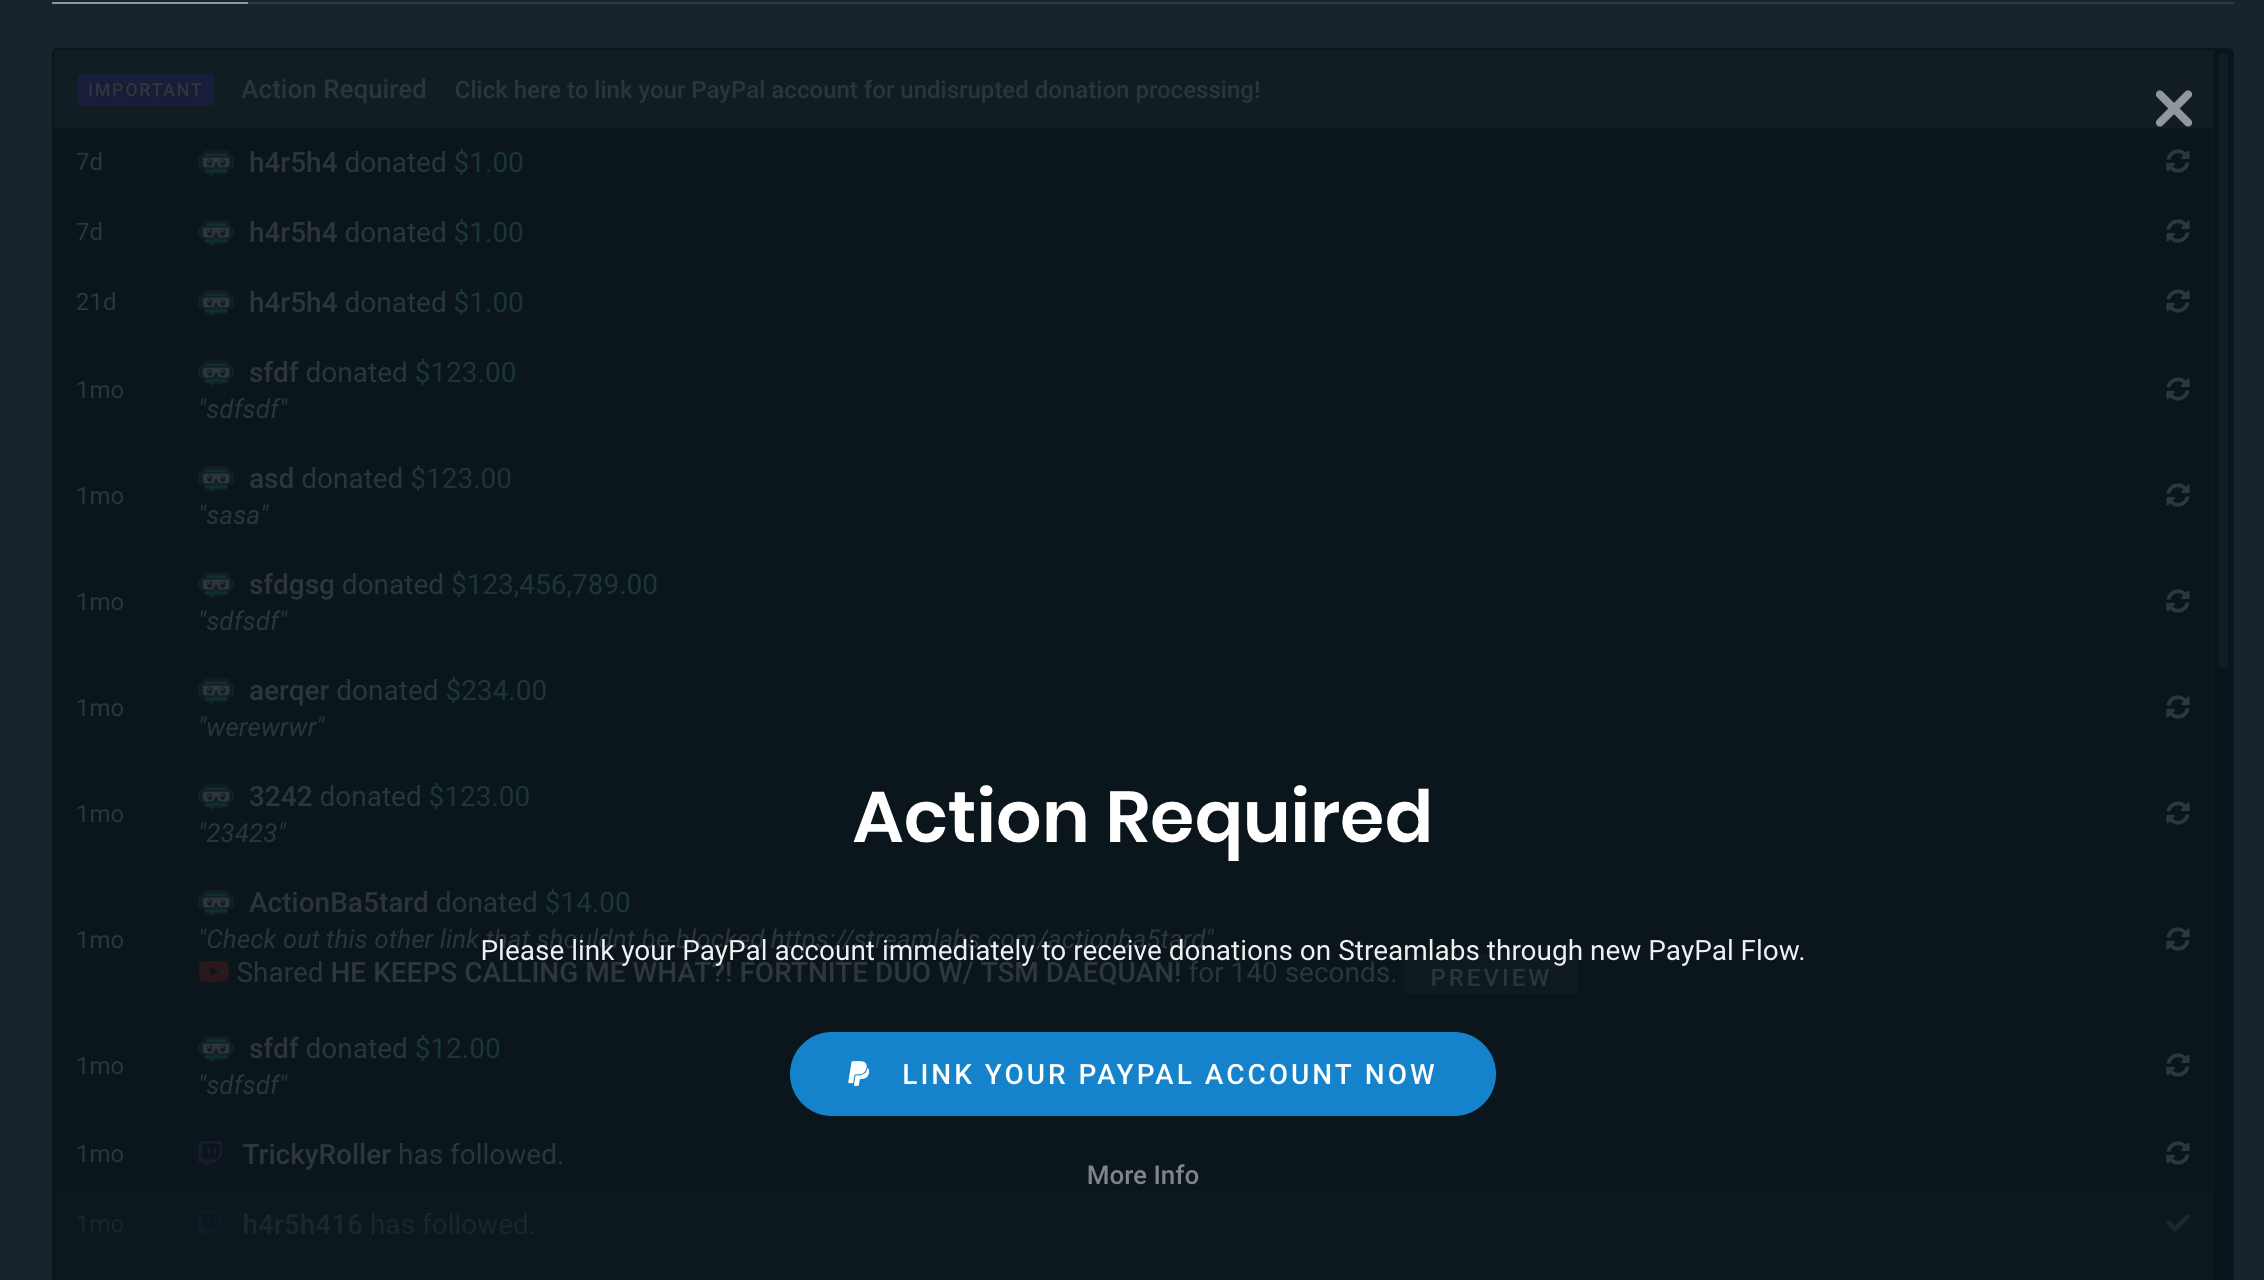Replay ActionBa5tard's $14.00 donation alert
Image resolution: width=2264 pixels, height=1280 pixels.
(2177, 939)
